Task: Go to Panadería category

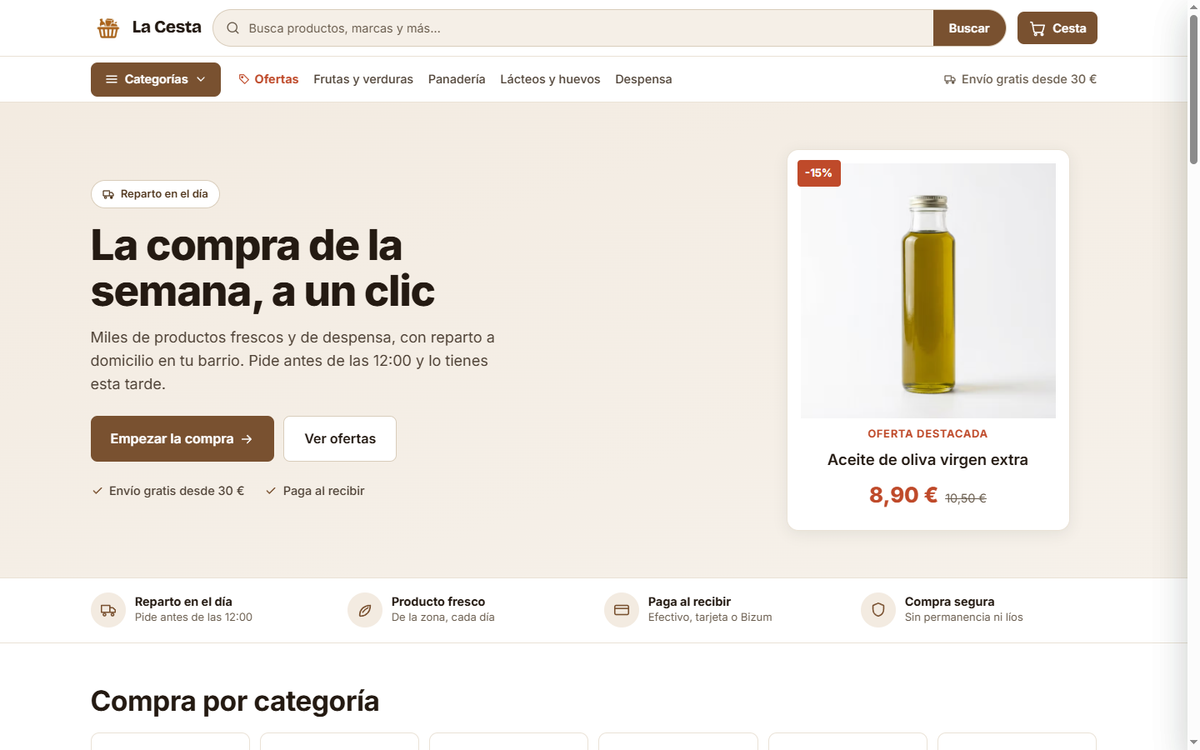Action: coord(457,79)
